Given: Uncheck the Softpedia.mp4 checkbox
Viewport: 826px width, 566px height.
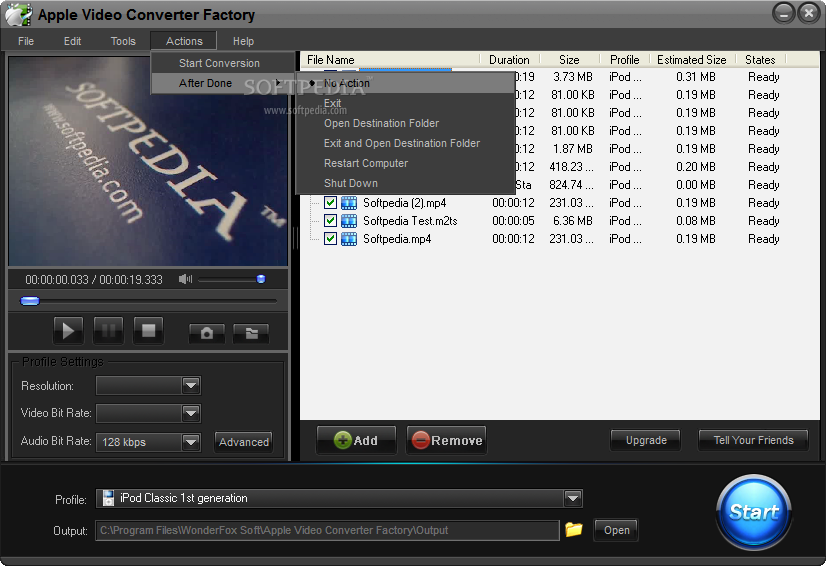Looking at the screenshot, I should tap(330, 239).
